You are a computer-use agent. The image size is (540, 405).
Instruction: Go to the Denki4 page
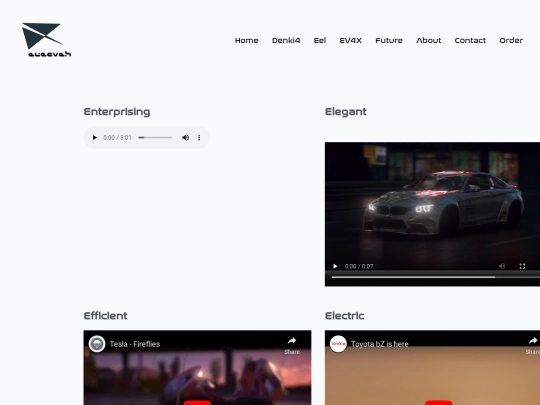point(286,40)
